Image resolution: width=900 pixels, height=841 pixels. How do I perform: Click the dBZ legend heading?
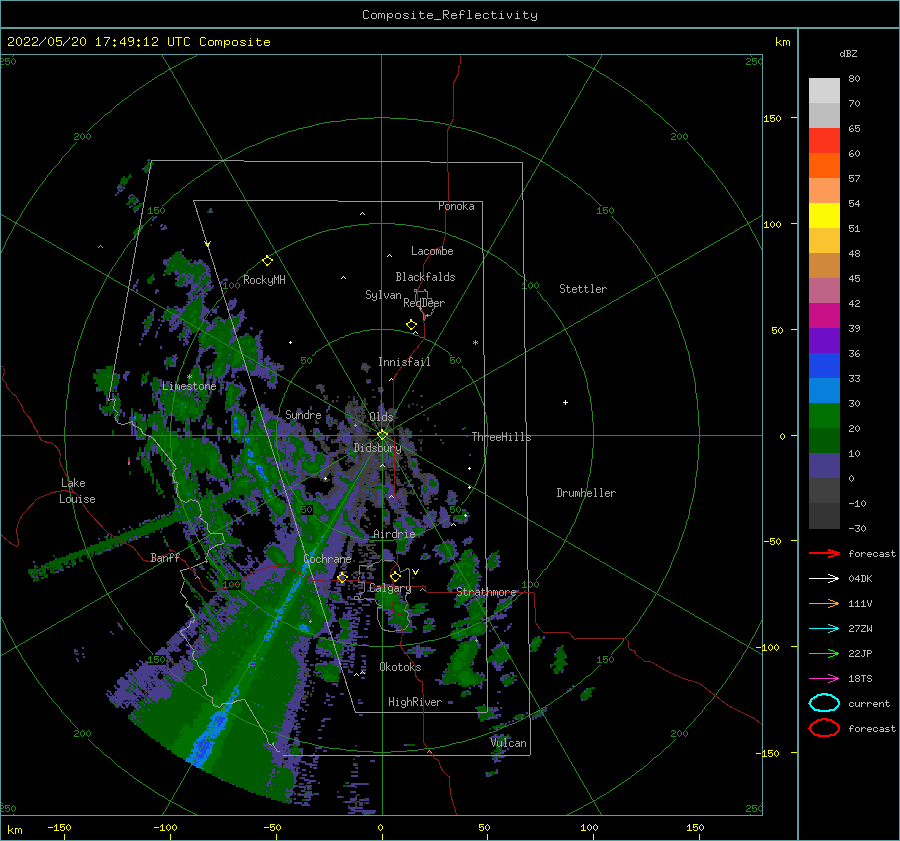(848, 53)
